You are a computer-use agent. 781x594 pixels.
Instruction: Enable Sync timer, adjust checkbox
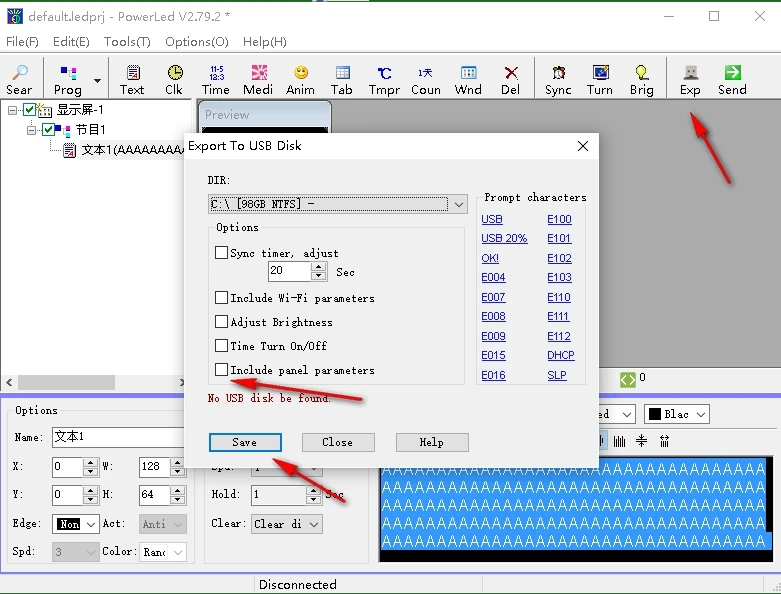tap(222, 252)
